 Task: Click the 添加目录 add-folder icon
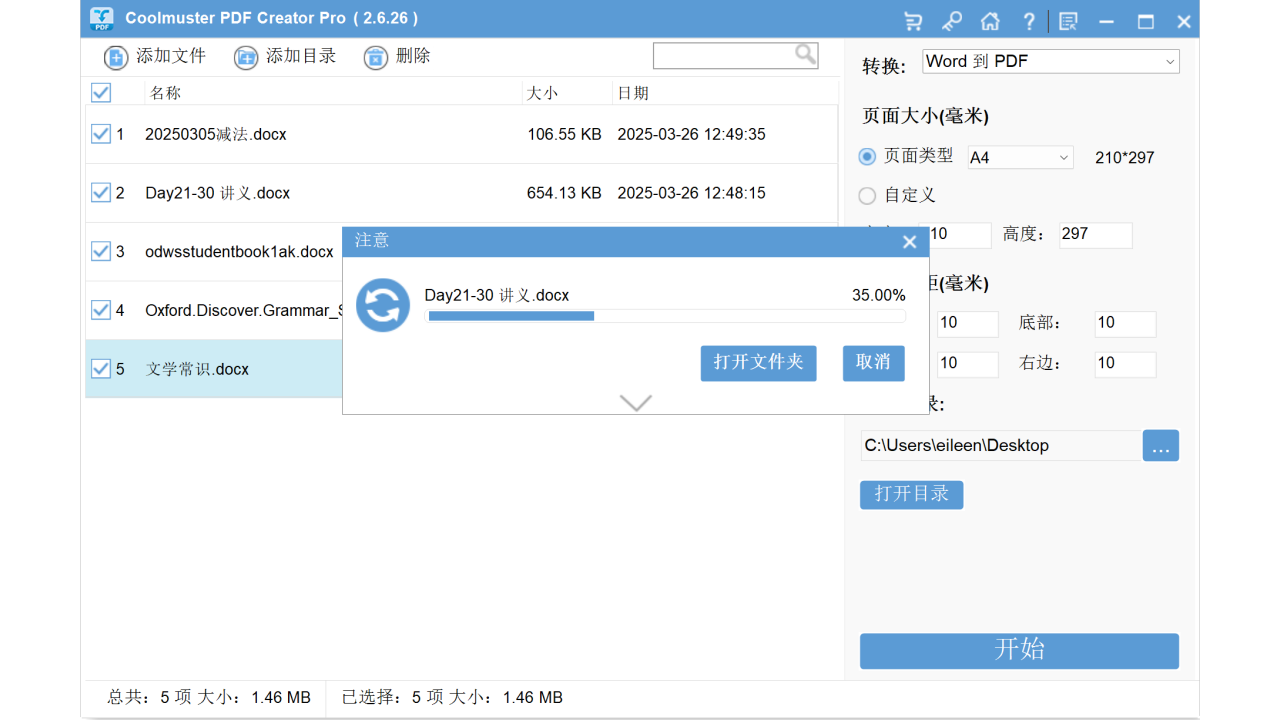(x=245, y=57)
